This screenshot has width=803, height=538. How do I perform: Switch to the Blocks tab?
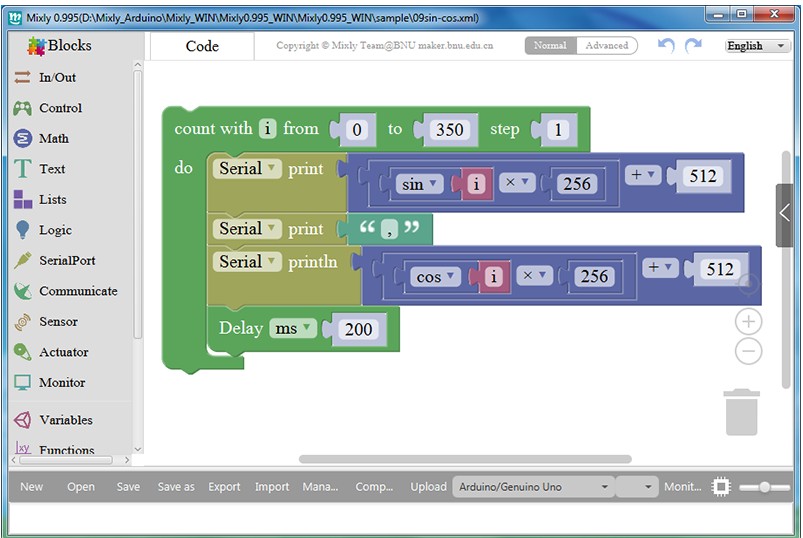coord(70,46)
